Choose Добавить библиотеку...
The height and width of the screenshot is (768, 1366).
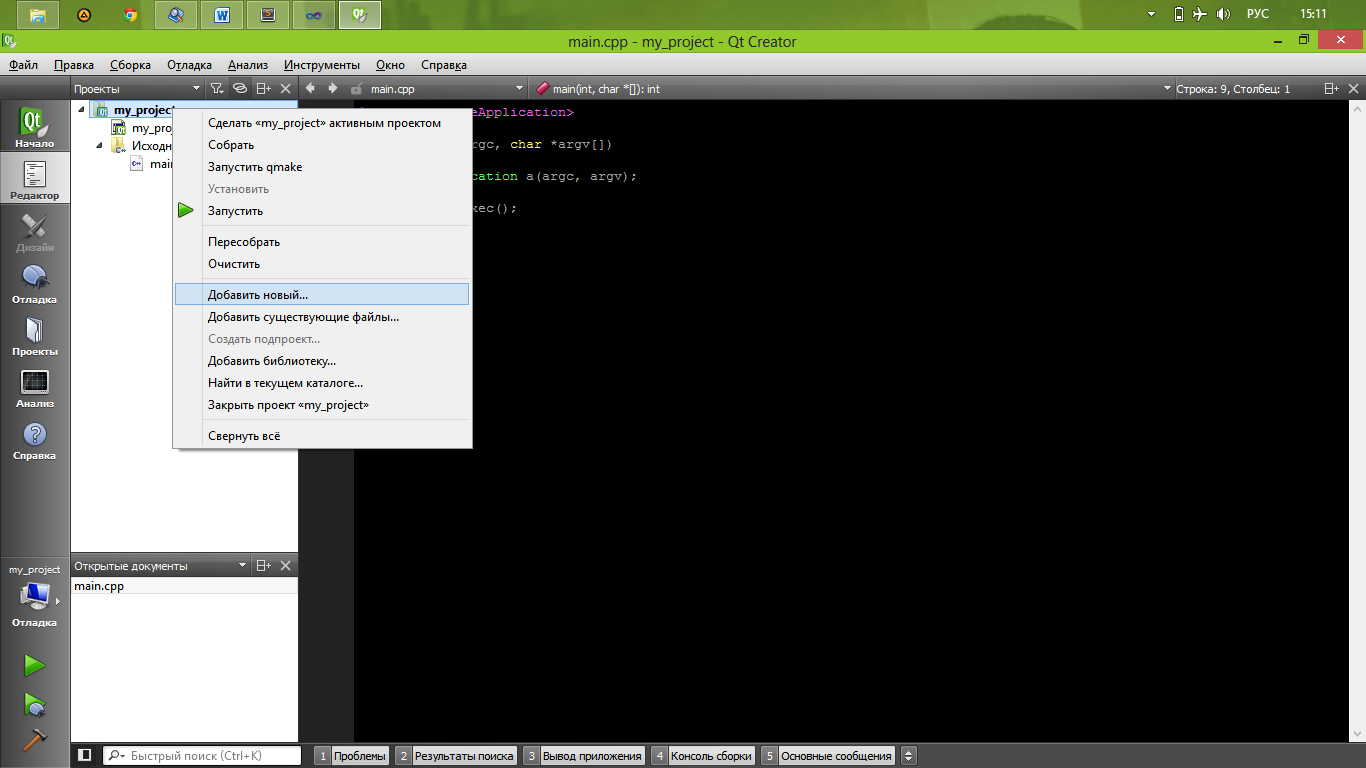coord(321,361)
